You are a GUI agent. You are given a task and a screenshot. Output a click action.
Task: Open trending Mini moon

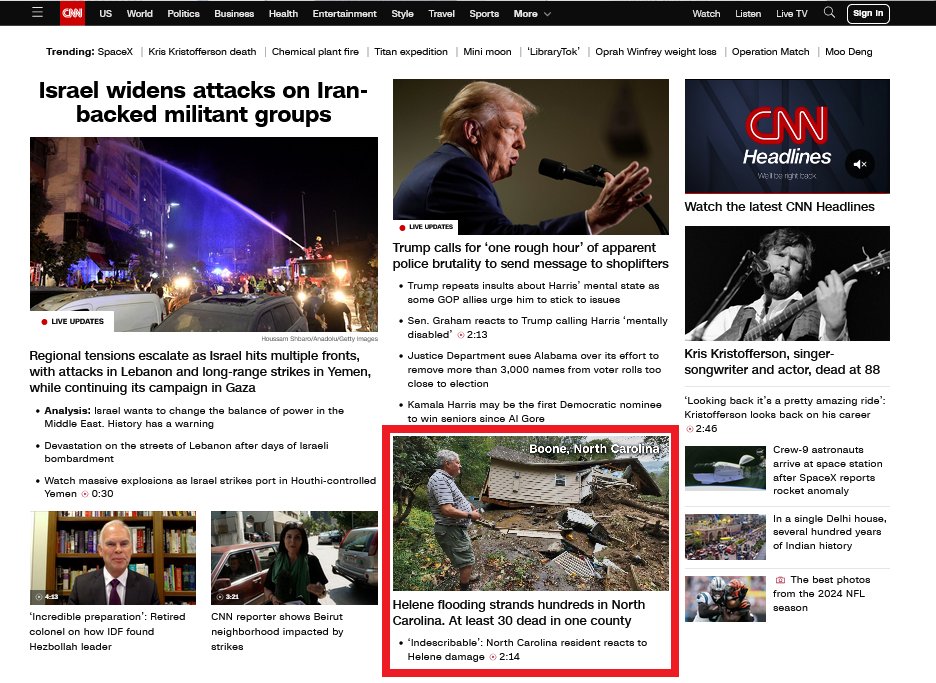coord(487,52)
